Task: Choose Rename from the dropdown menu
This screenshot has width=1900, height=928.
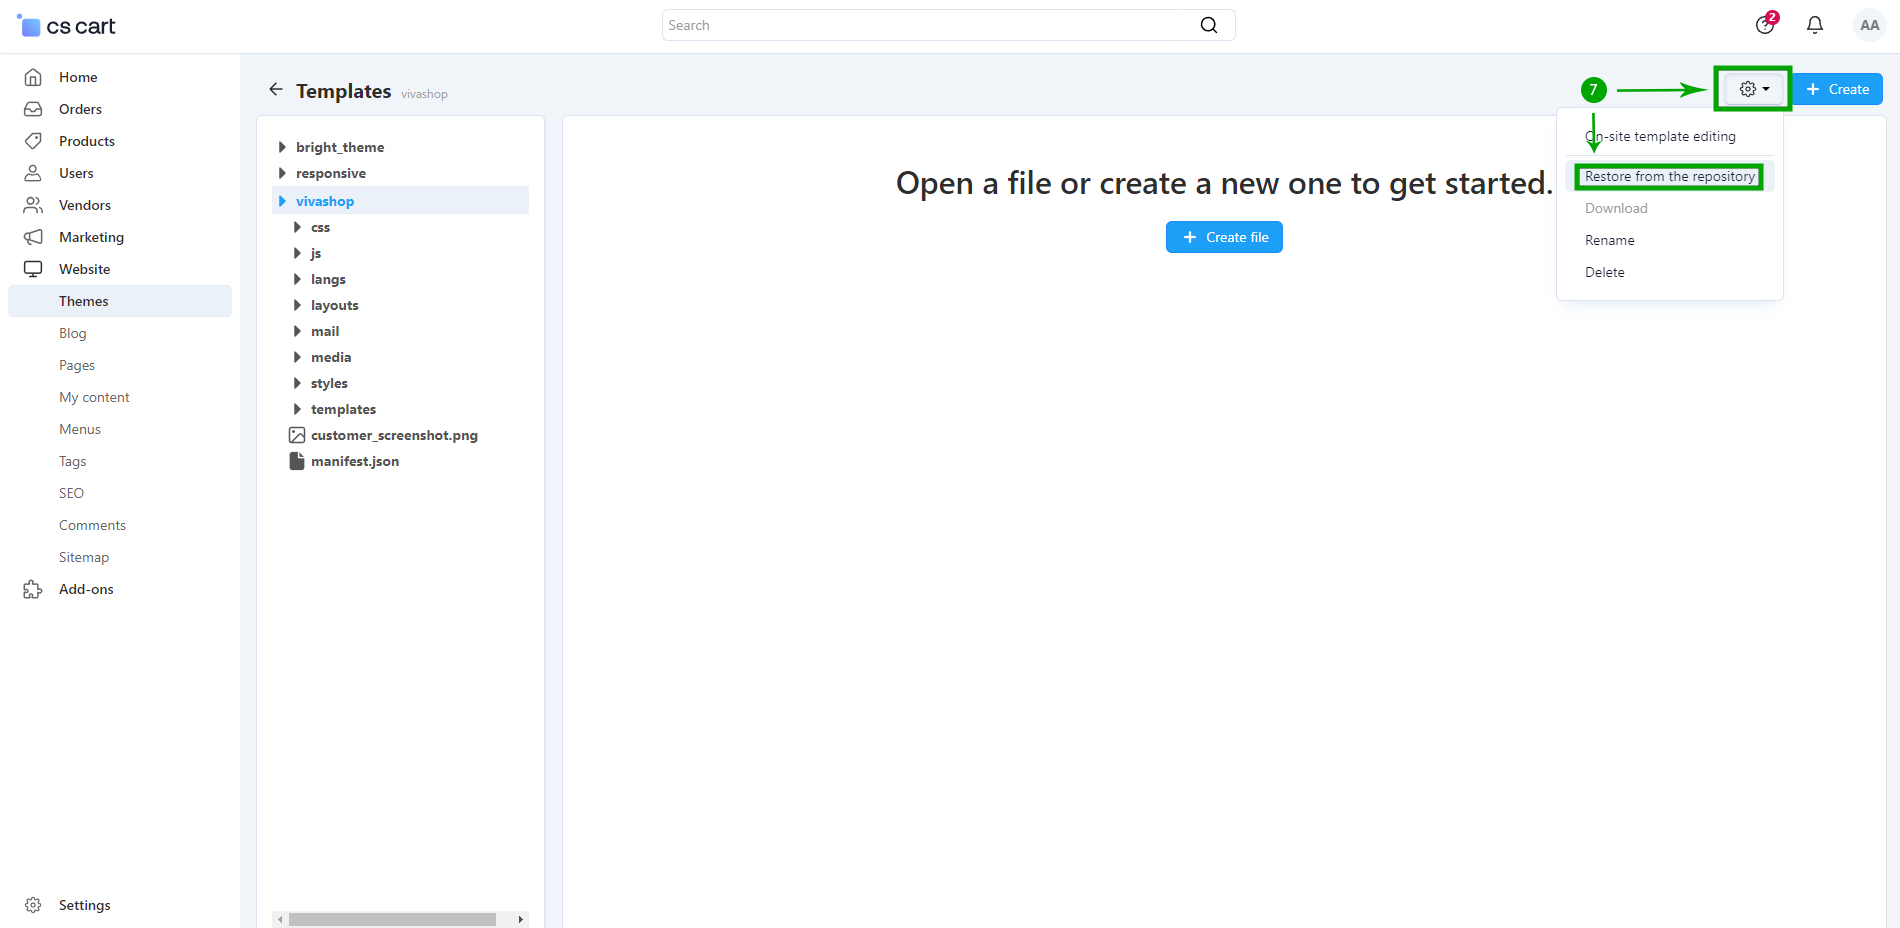Action: (1609, 240)
